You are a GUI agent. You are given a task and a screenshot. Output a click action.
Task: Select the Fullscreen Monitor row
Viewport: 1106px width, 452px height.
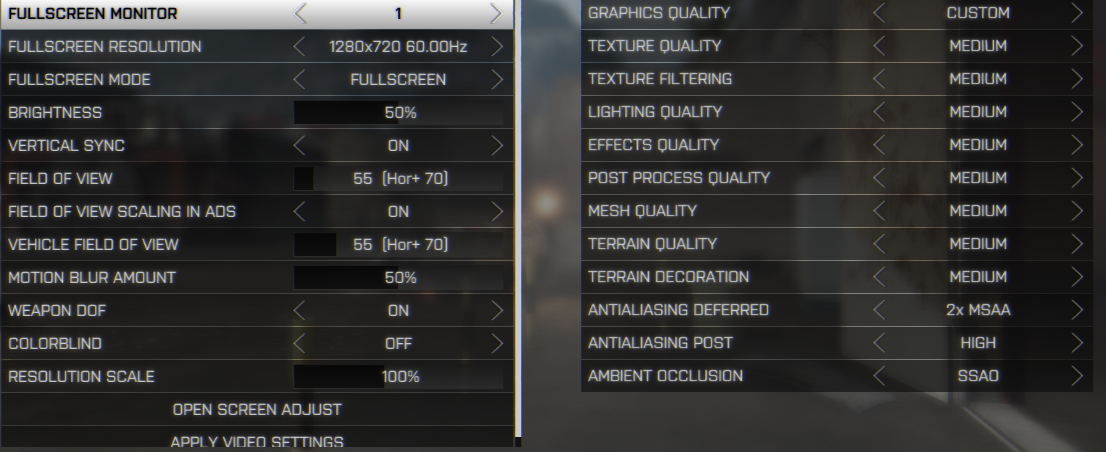257,14
